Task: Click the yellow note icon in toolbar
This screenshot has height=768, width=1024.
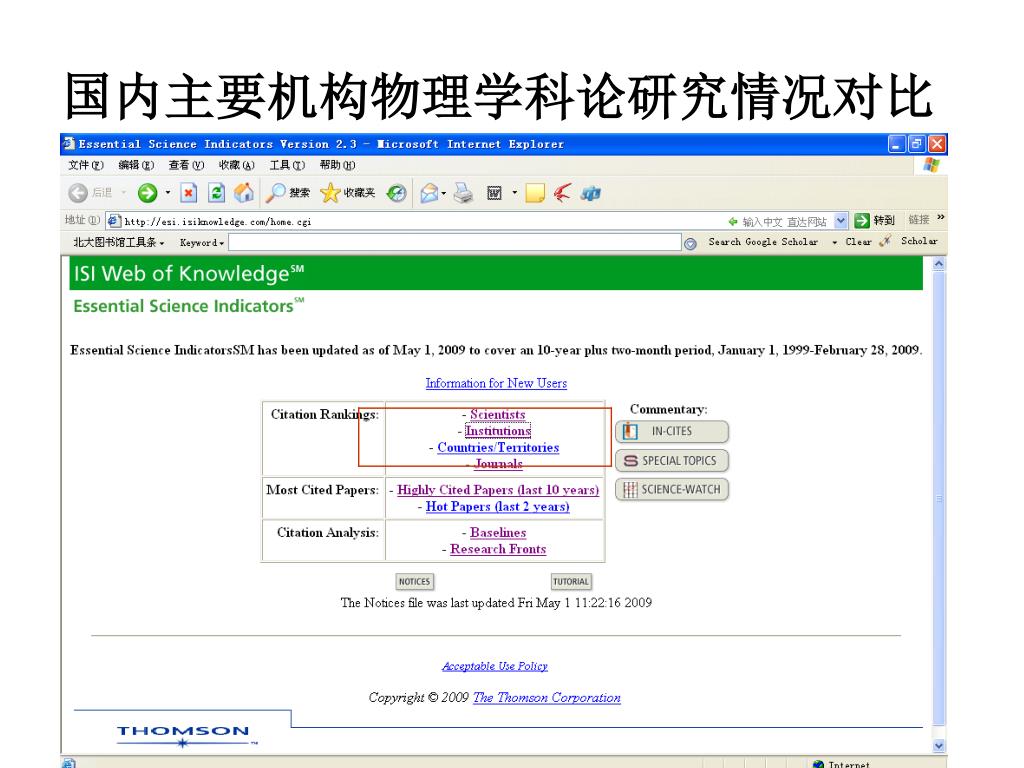Action: pos(535,193)
